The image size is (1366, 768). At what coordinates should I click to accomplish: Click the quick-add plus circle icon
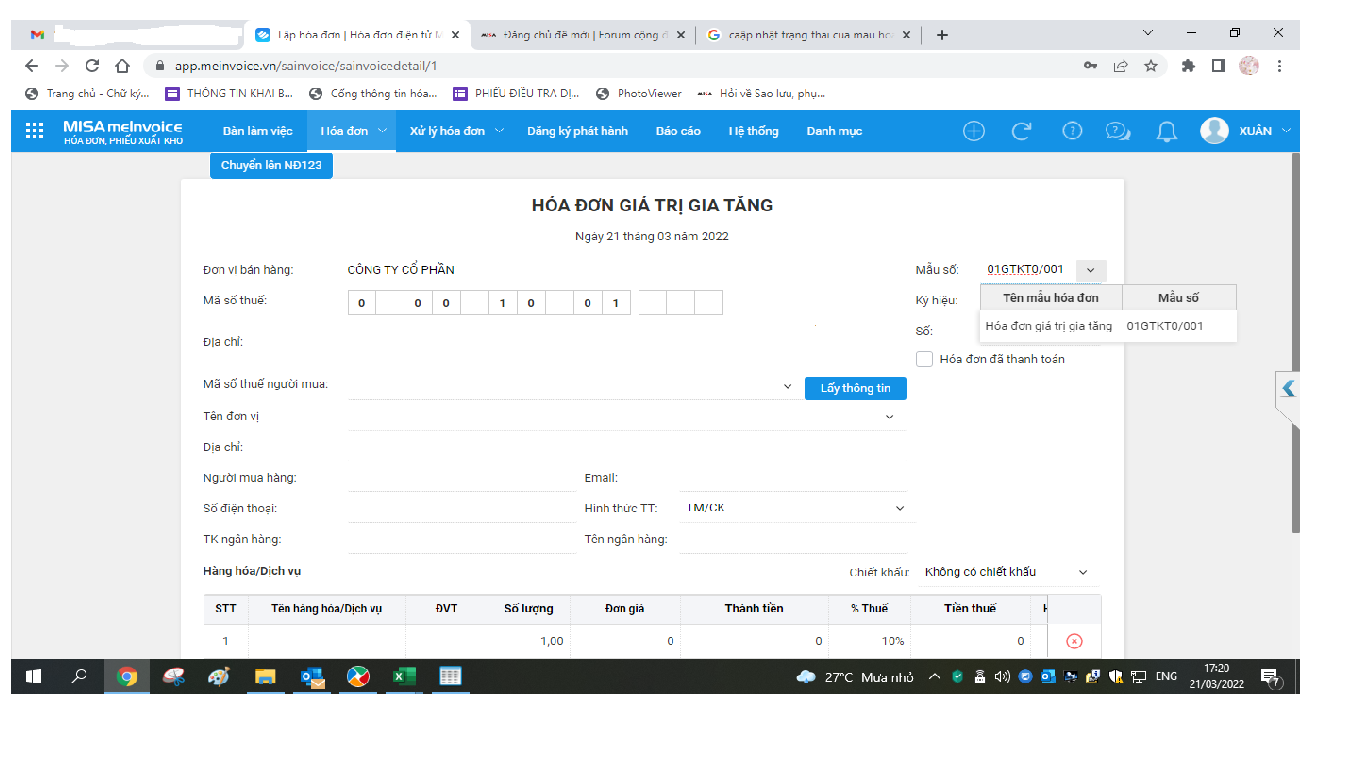pos(973,131)
